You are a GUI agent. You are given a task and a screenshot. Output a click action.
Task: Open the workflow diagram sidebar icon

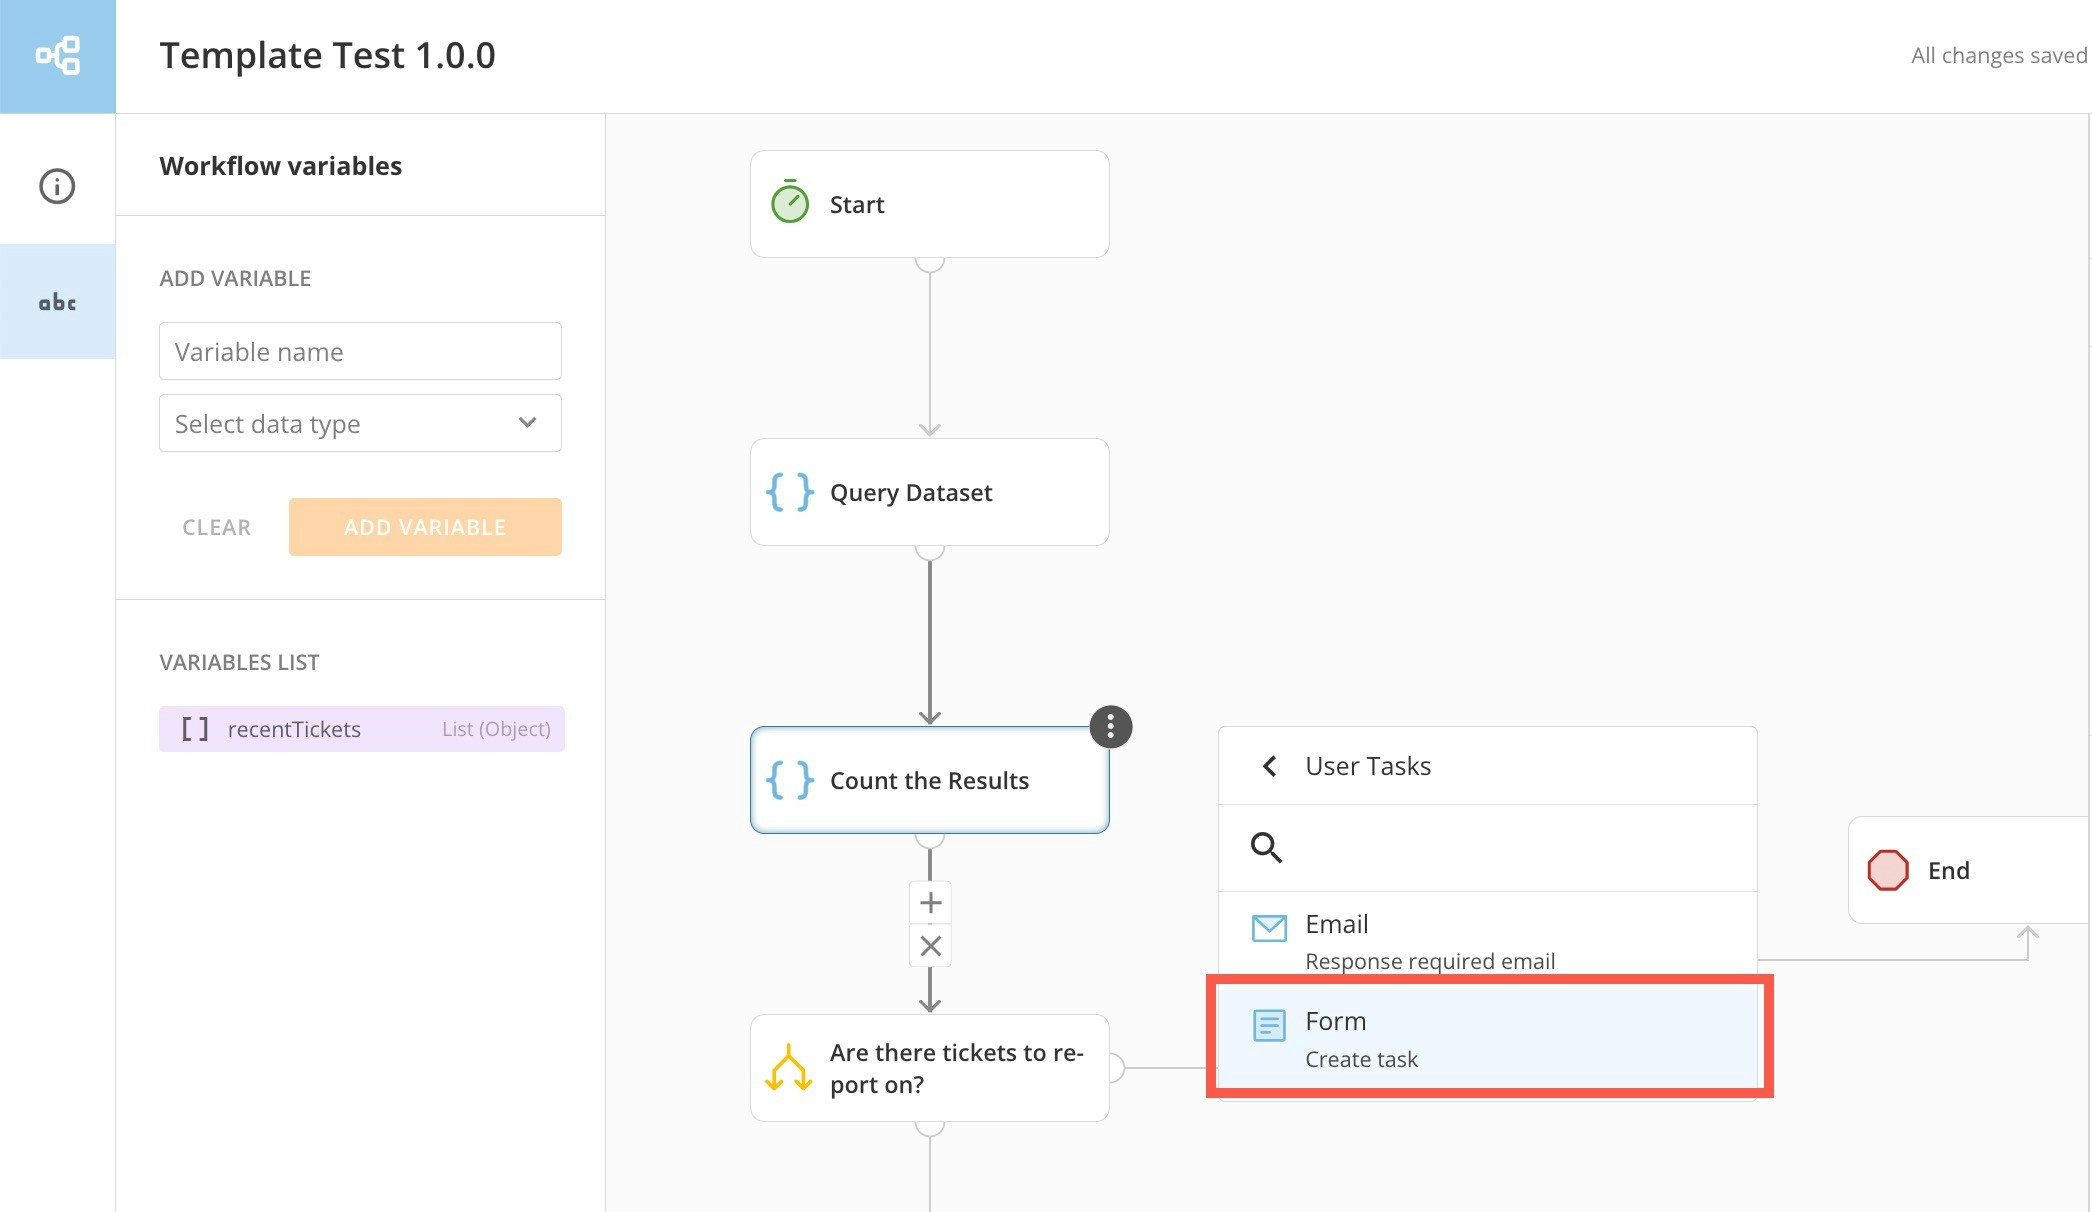57,56
